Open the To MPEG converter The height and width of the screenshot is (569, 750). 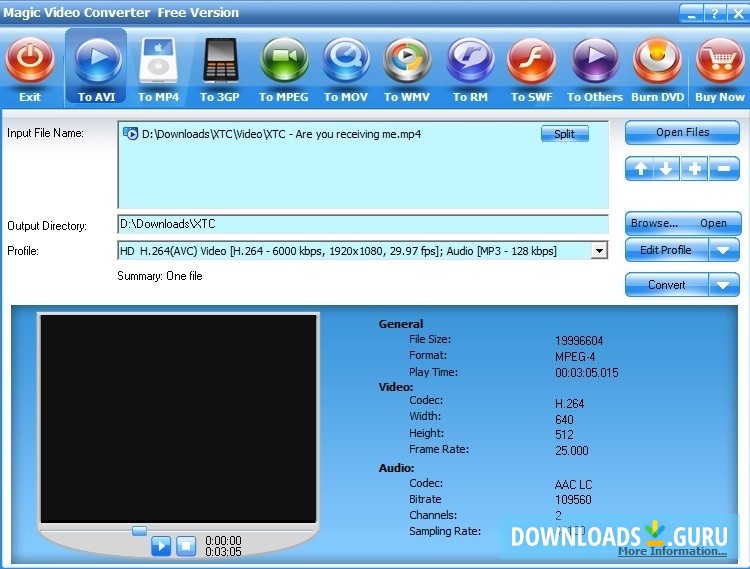[284, 61]
